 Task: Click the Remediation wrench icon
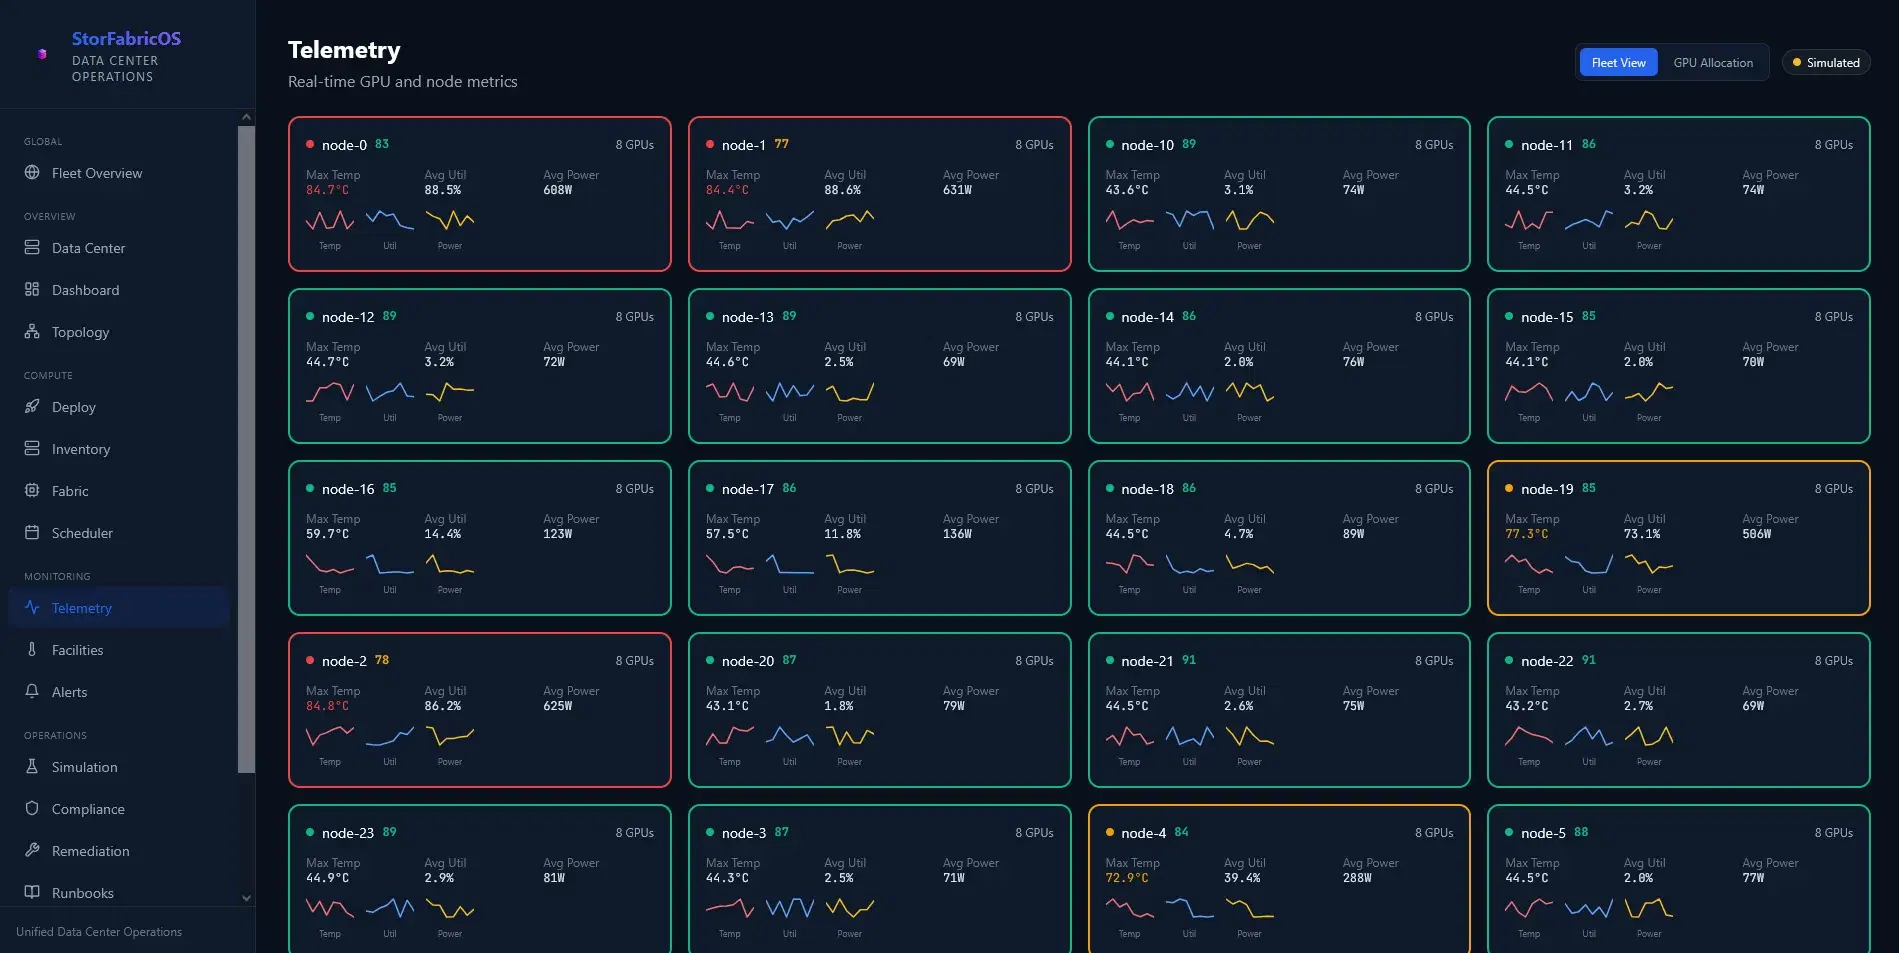click(32, 850)
